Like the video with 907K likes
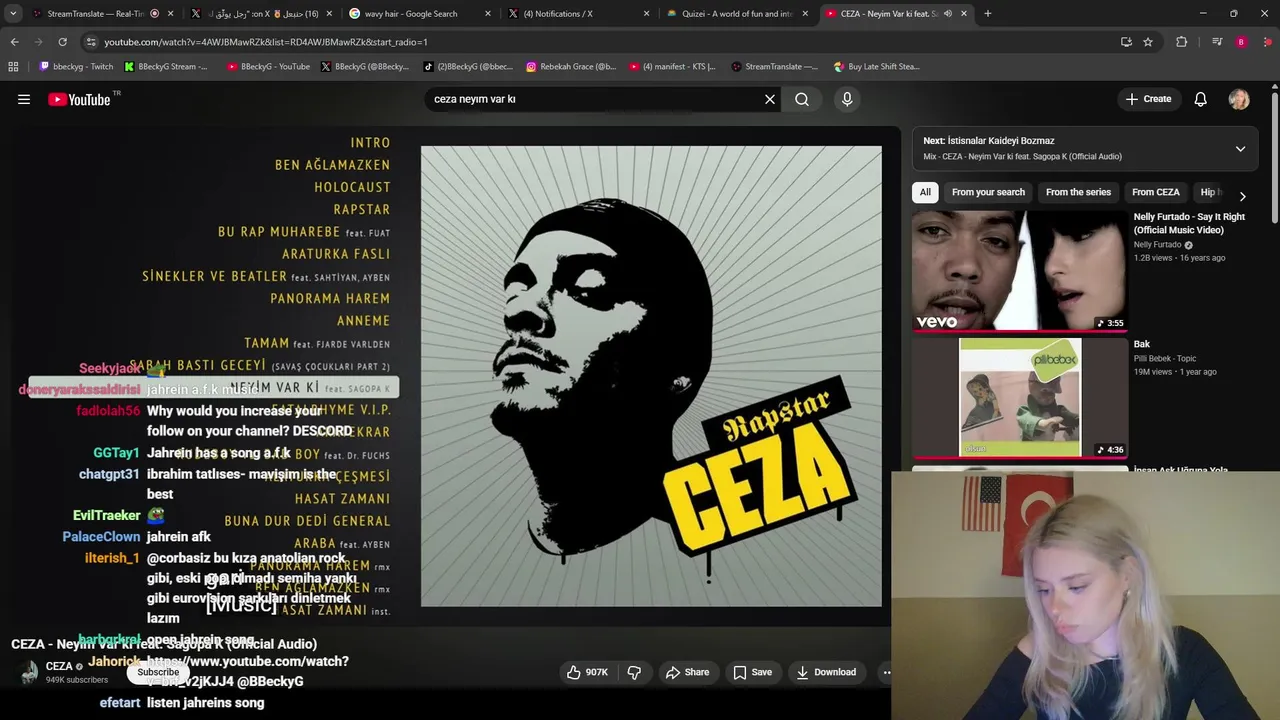 click(x=587, y=672)
